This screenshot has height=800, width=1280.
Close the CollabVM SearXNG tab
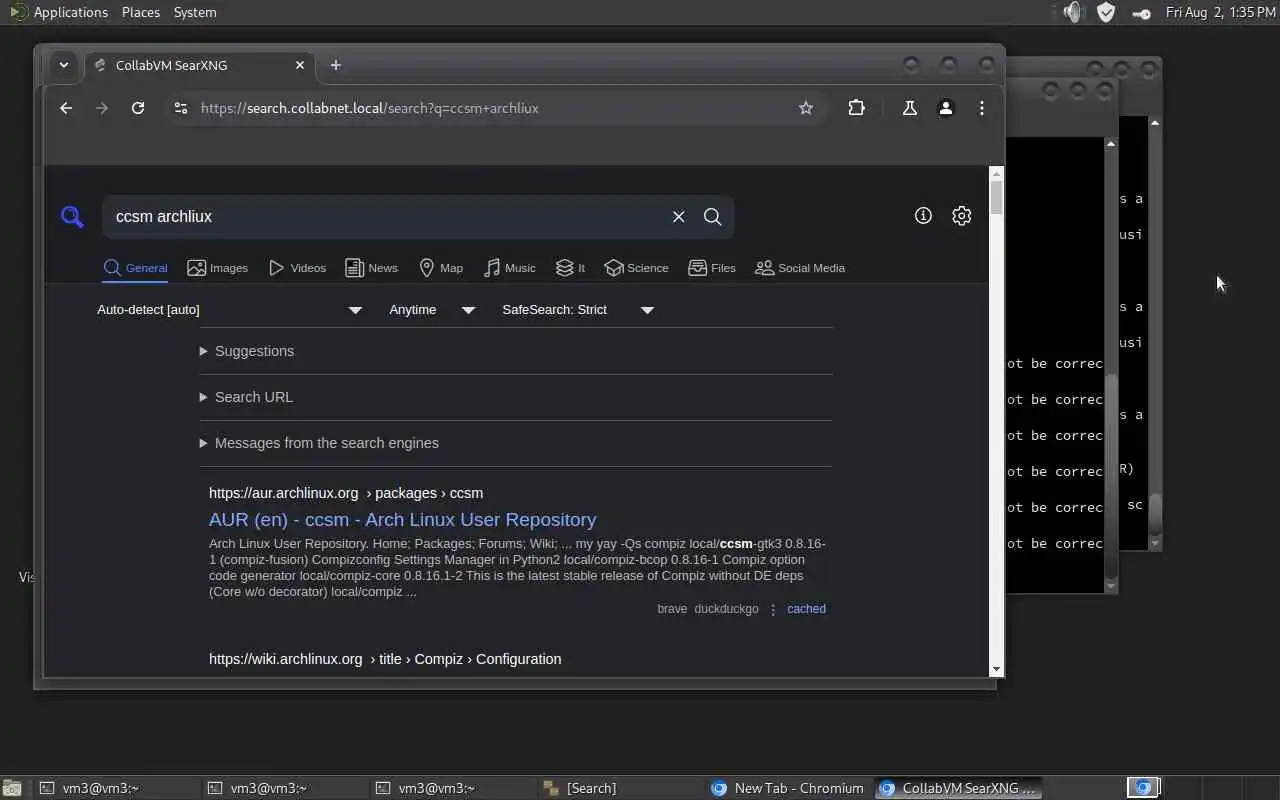(x=300, y=65)
